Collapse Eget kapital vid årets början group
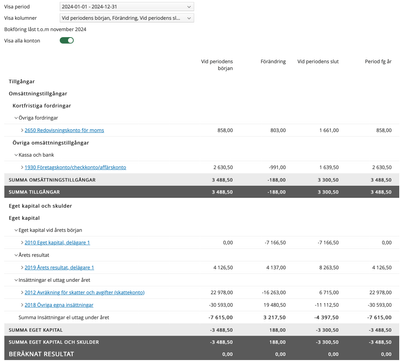The image size is (400, 362). pyautogui.click(x=16, y=230)
